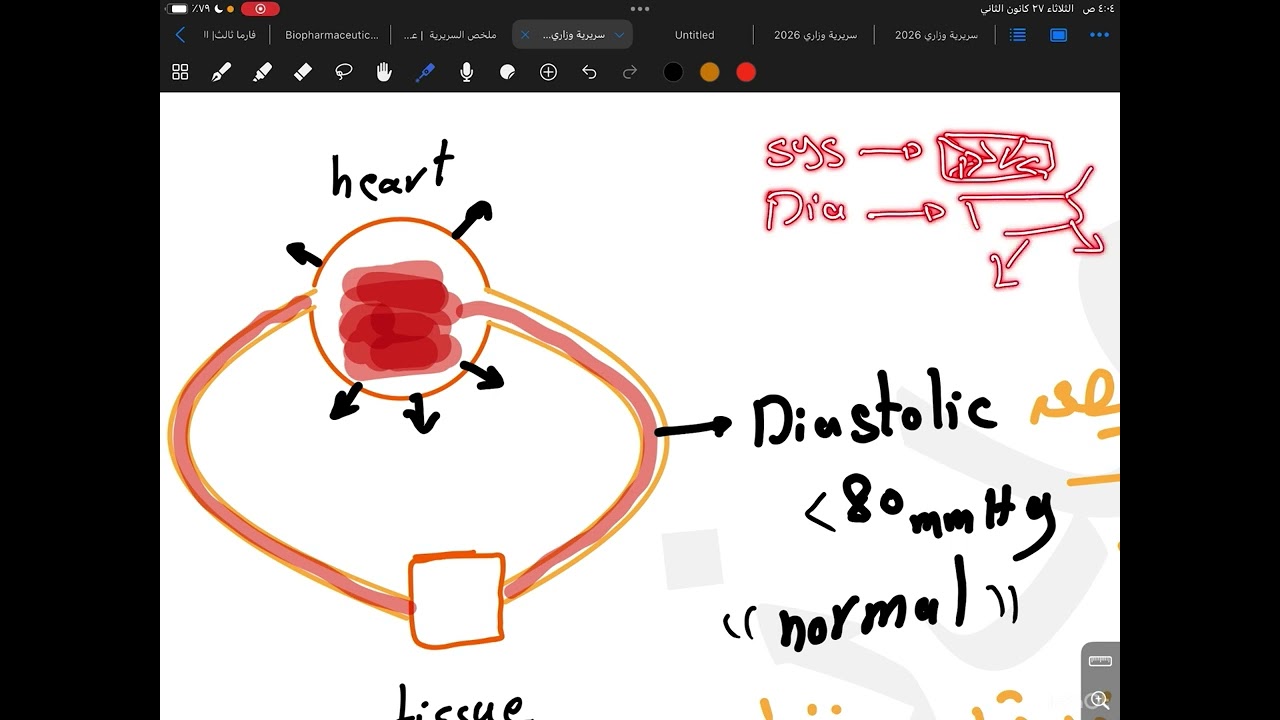The image size is (1280, 720).
Task: Activate the blue laser pointer tool
Action: pyautogui.click(x=425, y=72)
